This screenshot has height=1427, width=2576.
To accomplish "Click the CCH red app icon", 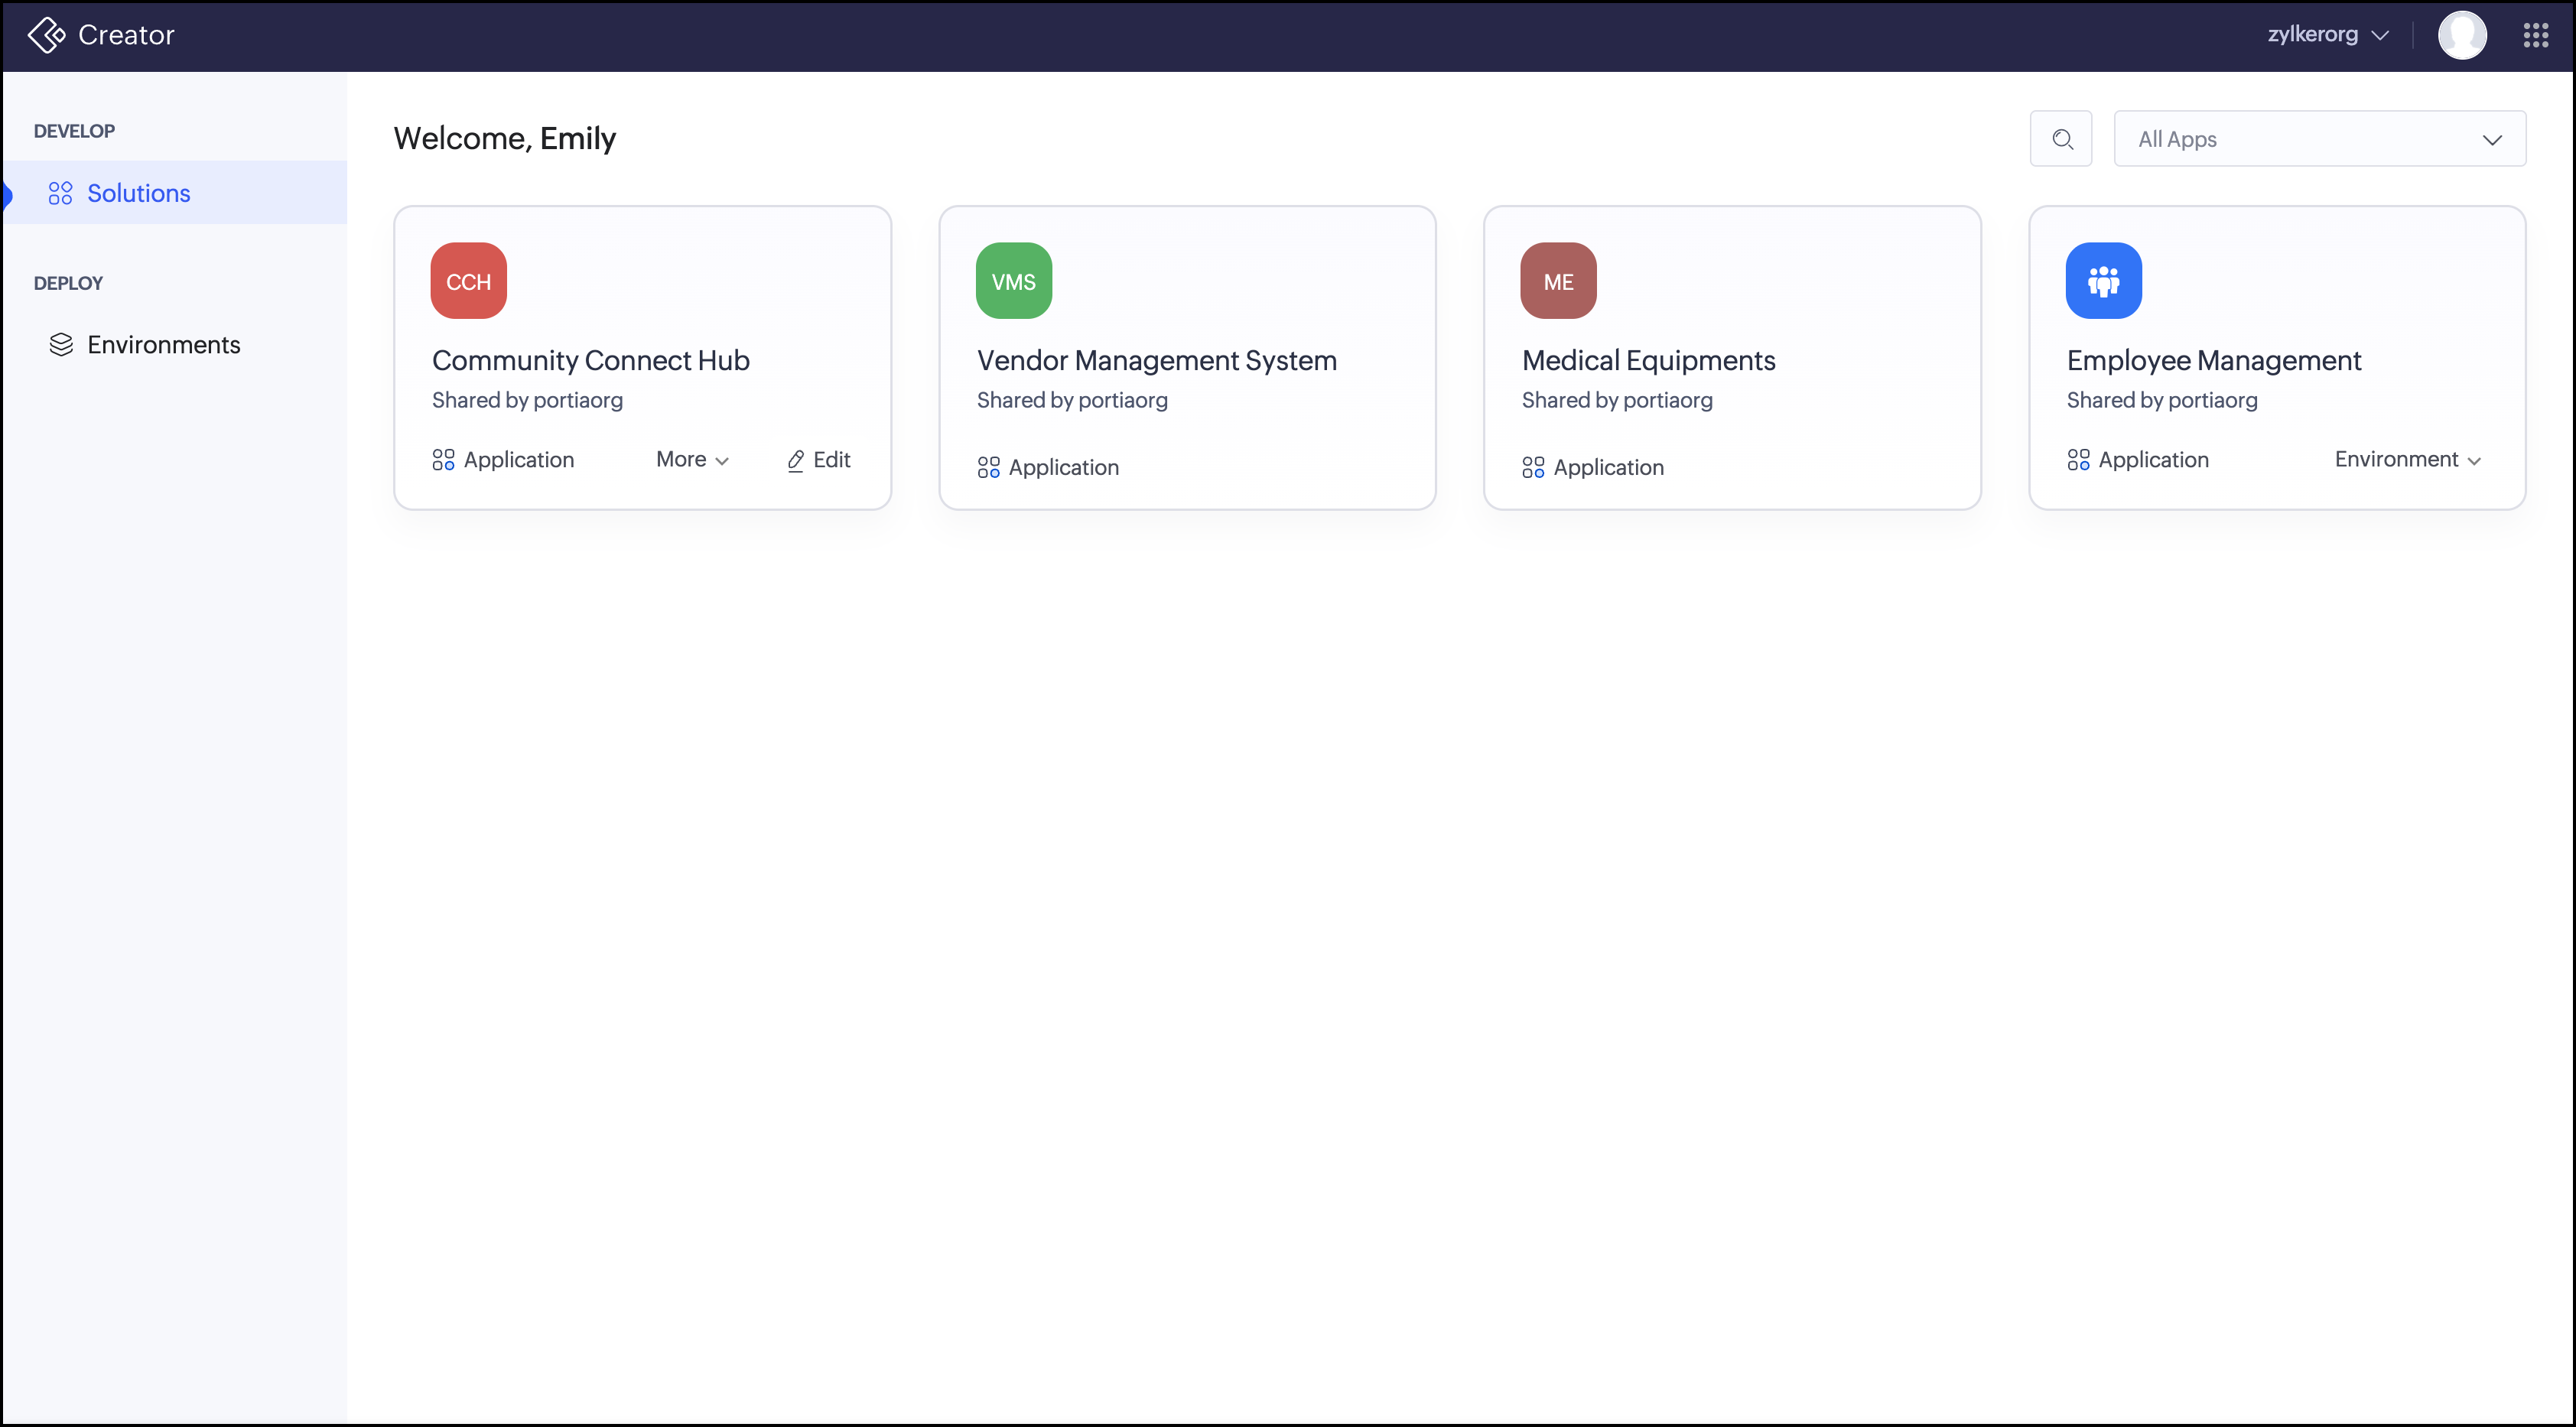I will [x=468, y=281].
